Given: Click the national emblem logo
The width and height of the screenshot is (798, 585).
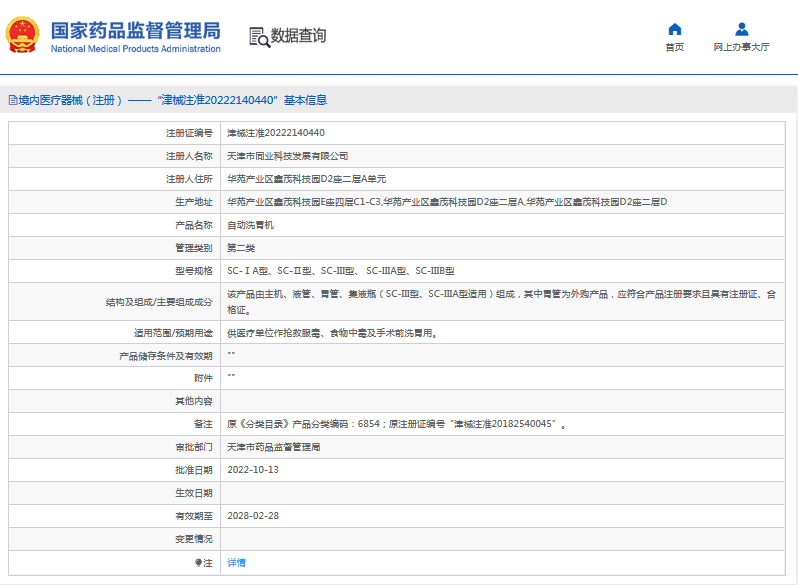Looking at the screenshot, I should tap(22, 35).
